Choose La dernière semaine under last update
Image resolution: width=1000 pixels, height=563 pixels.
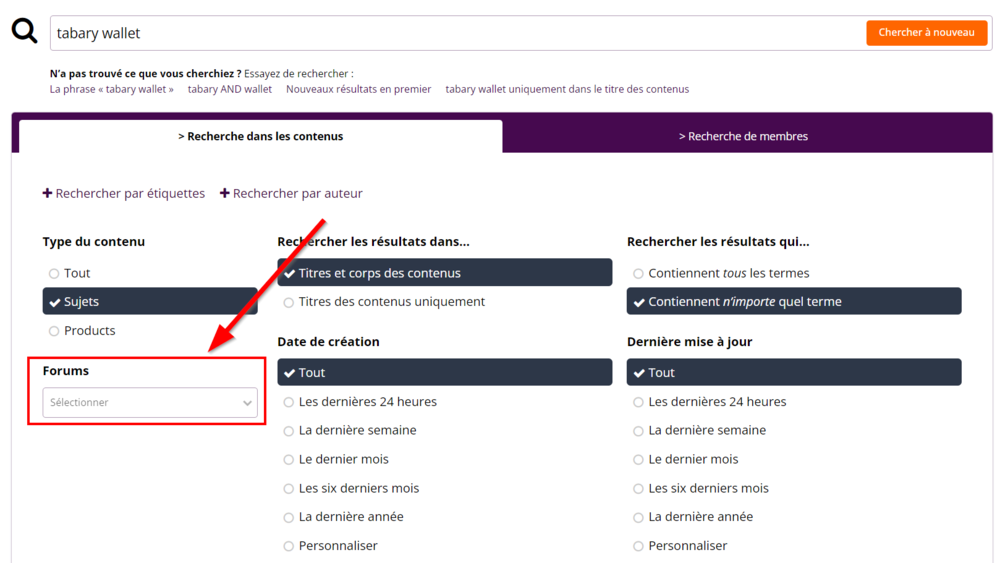(x=638, y=431)
